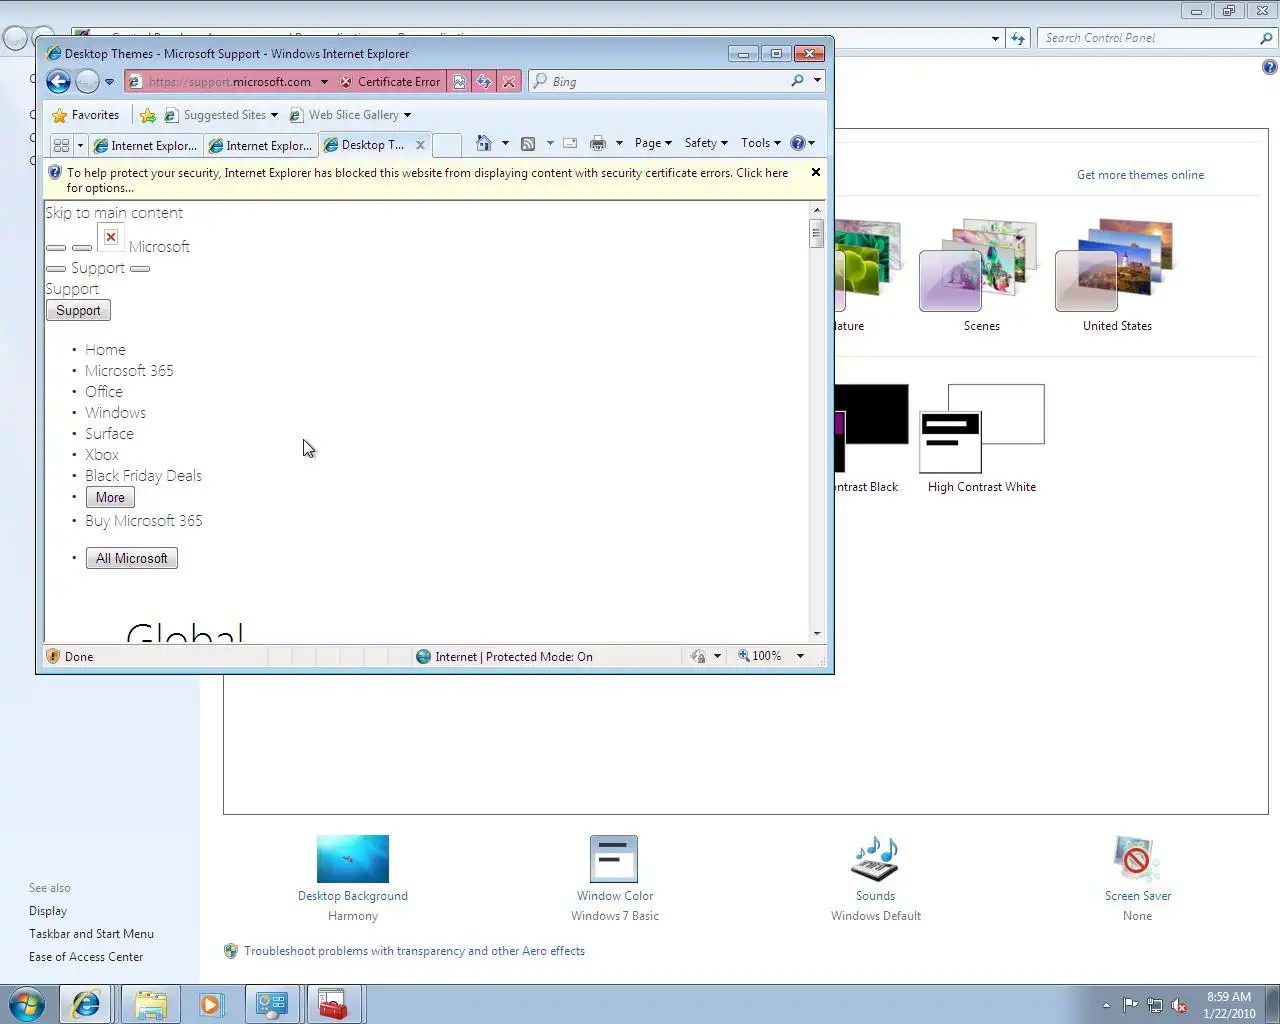Open the Home link in list
Viewport: 1280px width, 1024px height.
click(105, 350)
